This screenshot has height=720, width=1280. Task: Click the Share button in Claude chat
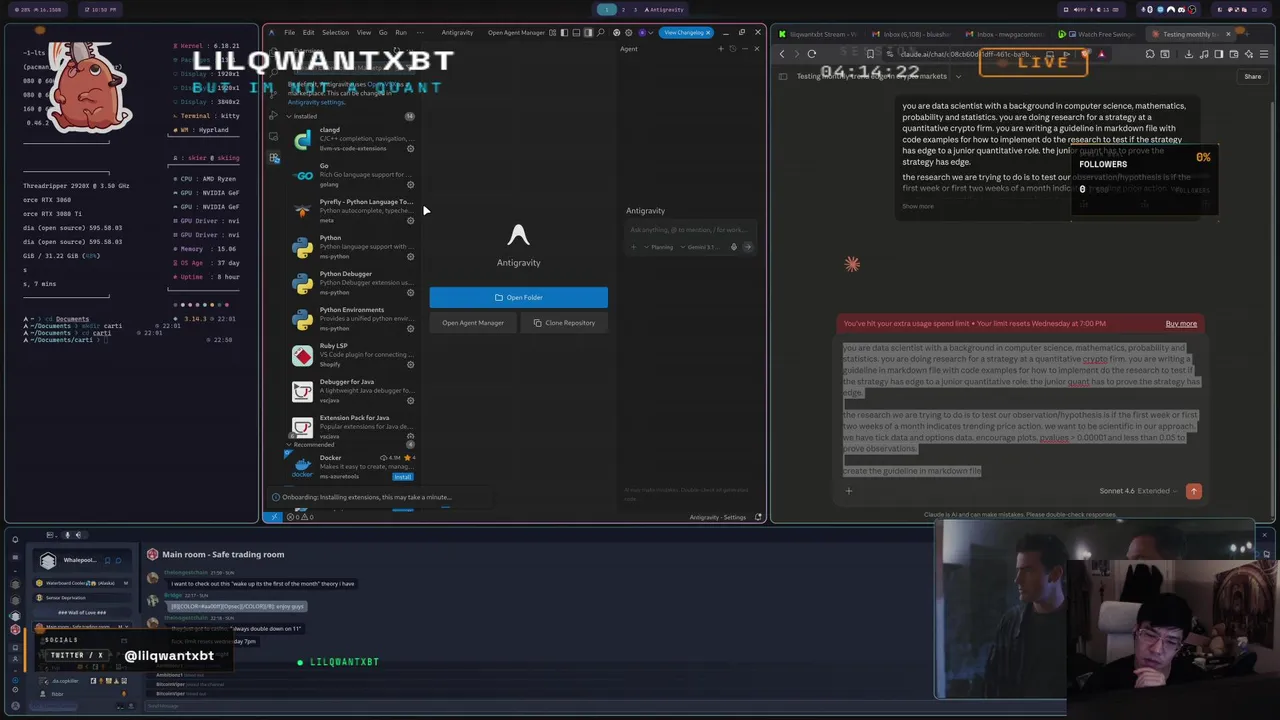(1252, 76)
